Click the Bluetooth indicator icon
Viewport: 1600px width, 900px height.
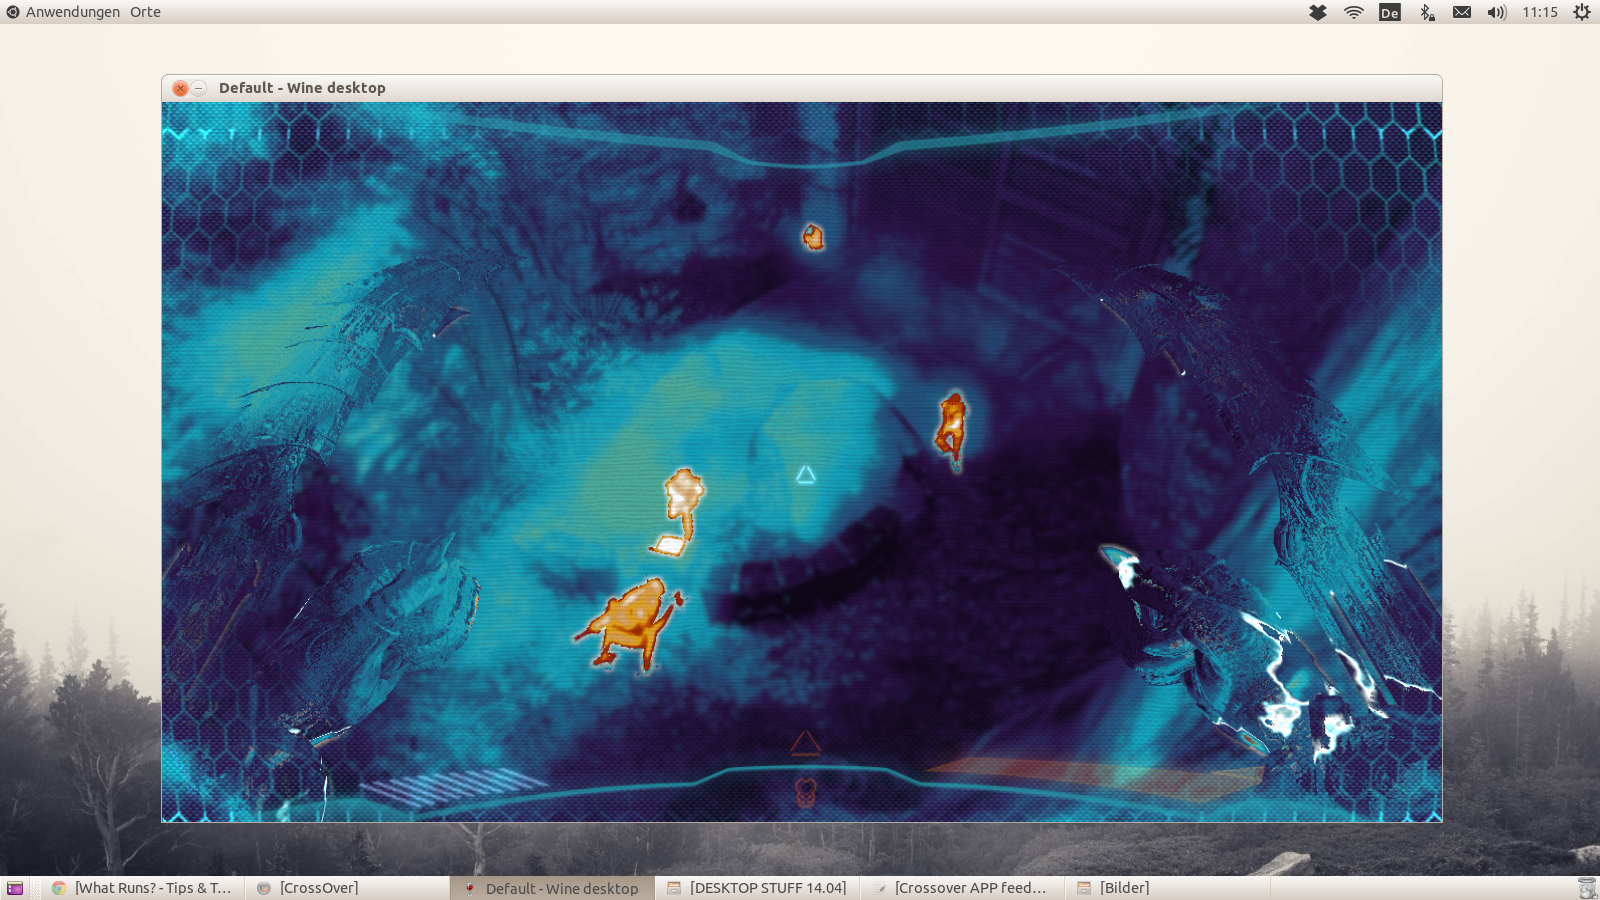click(1427, 12)
